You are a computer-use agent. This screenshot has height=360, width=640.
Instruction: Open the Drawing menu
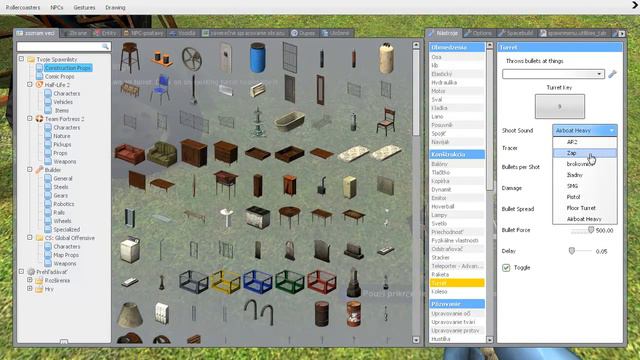115,7
